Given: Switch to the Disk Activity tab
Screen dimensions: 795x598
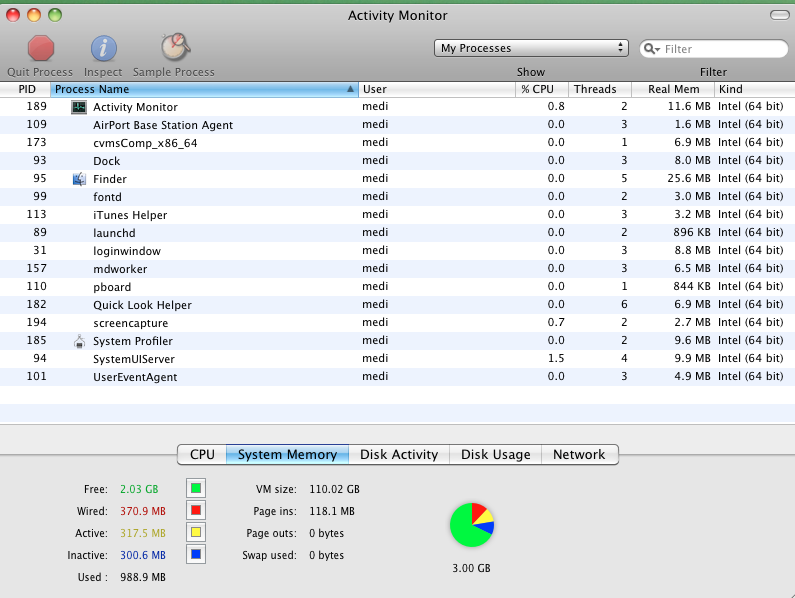Looking at the screenshot, I should point(399,454).
